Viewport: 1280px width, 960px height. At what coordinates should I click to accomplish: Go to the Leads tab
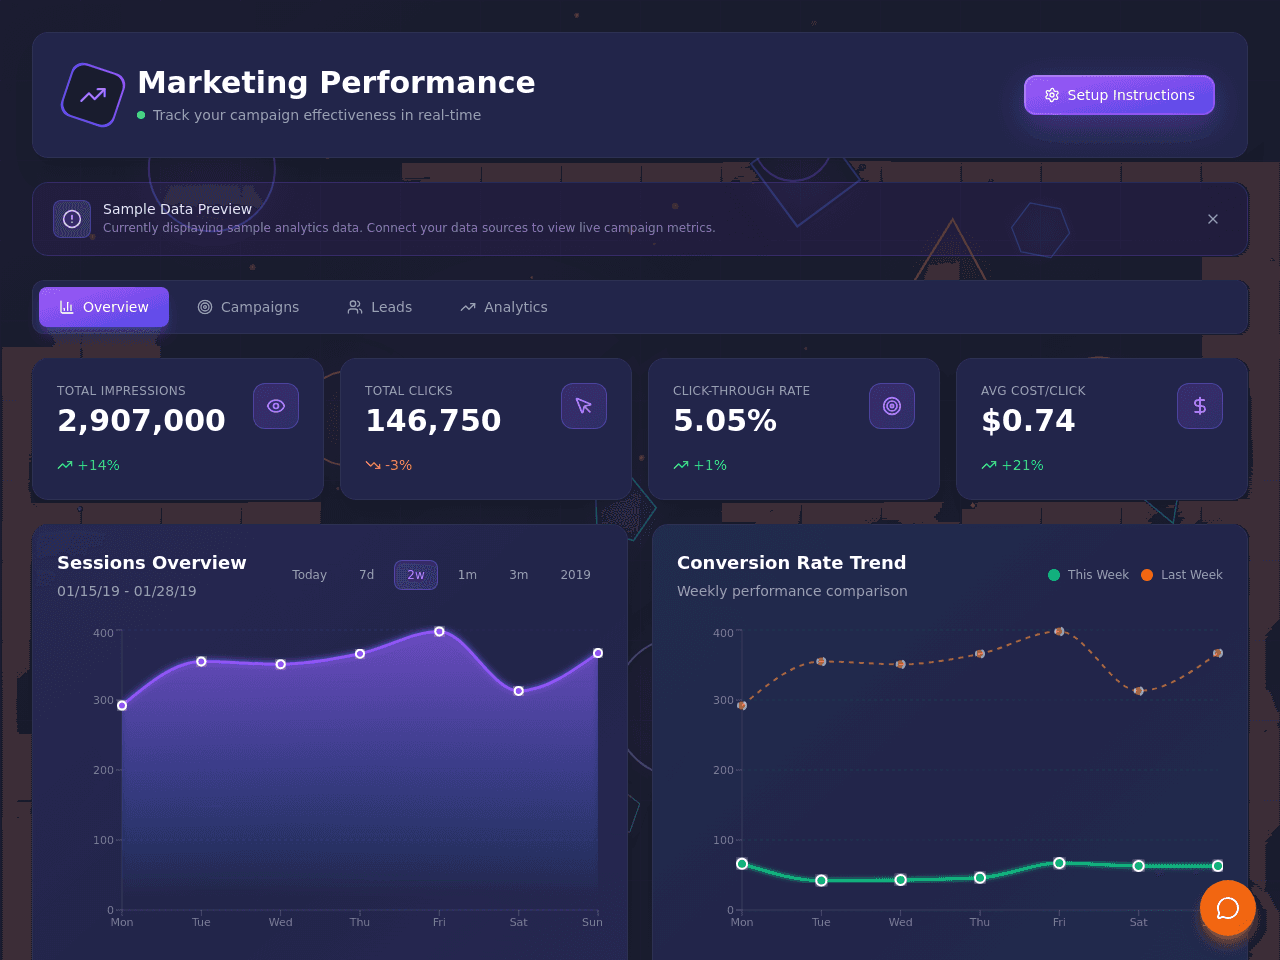click(380, 307)
